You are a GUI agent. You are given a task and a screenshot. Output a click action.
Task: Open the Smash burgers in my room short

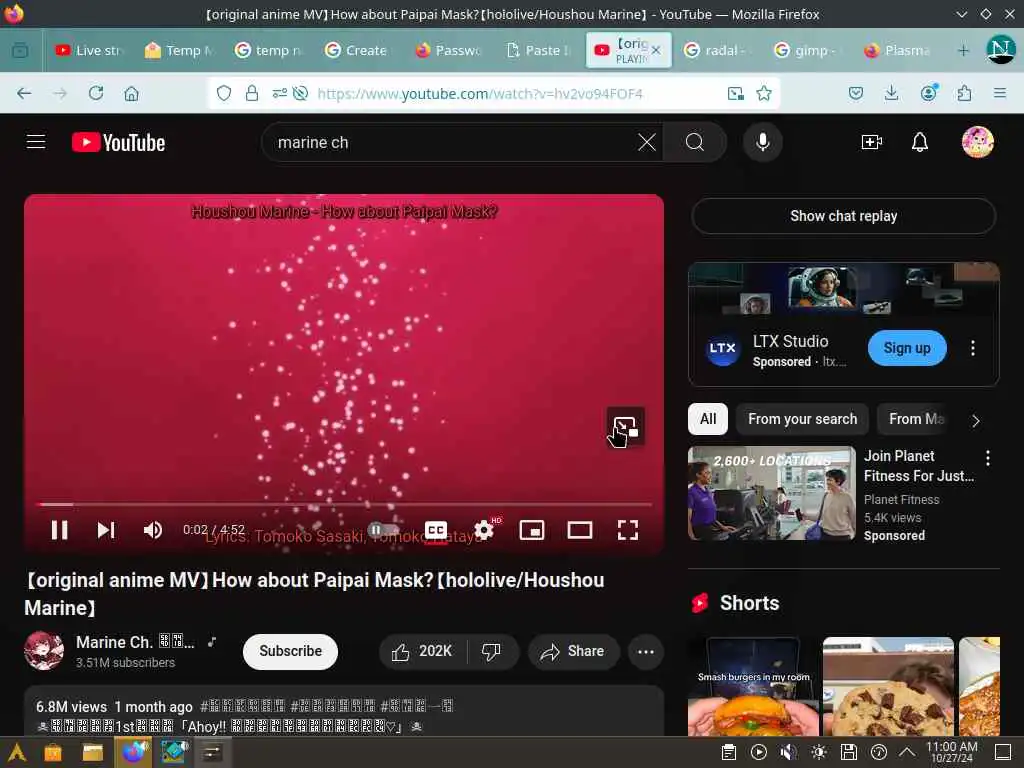(x=753, y=686)
